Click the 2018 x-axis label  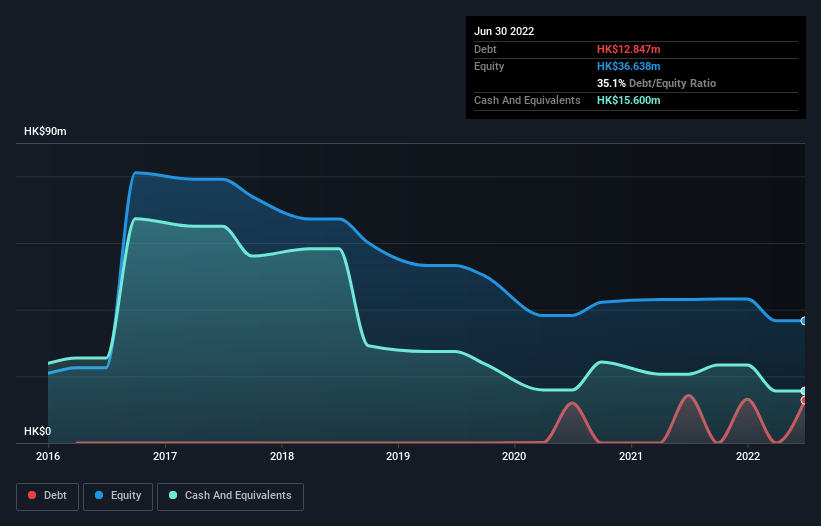282,456
